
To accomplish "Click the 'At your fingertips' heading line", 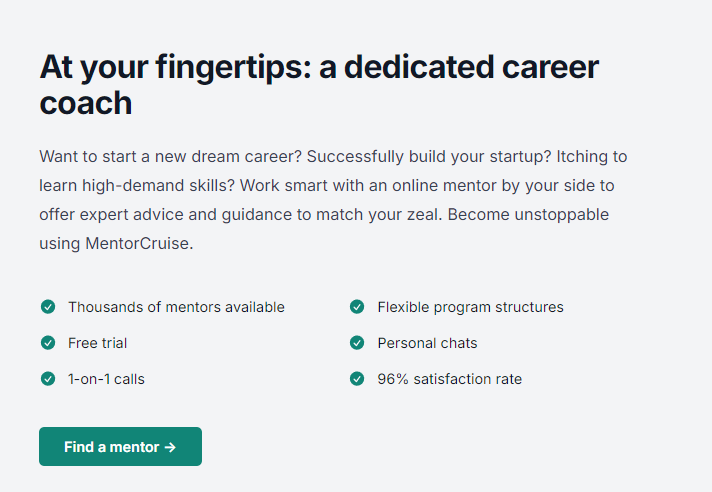I will point(318,67).
